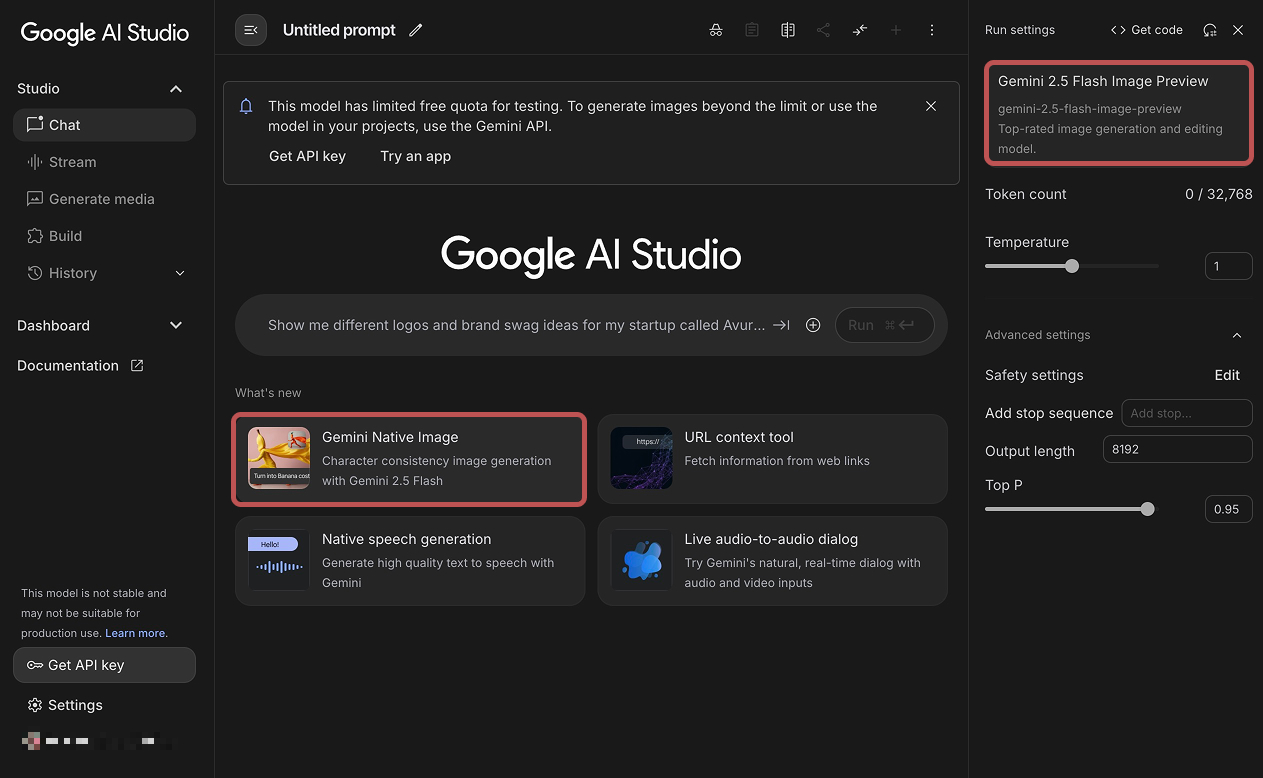
Task: Edit the Untitled prompt title pencil icon
Action: pos(416,30)
